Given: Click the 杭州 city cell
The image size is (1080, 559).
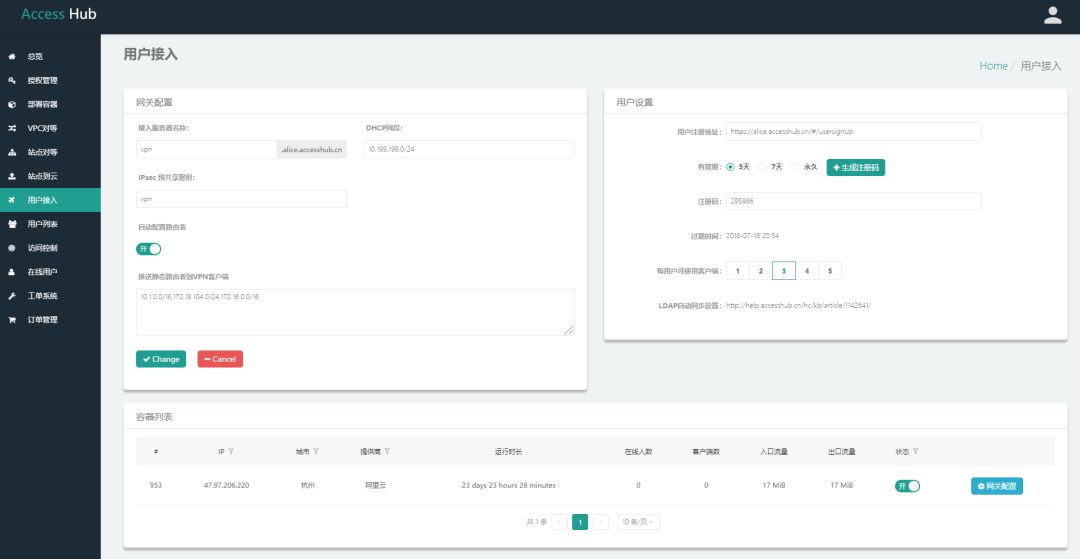Looking at the screenshot, I should coord(307,485).
